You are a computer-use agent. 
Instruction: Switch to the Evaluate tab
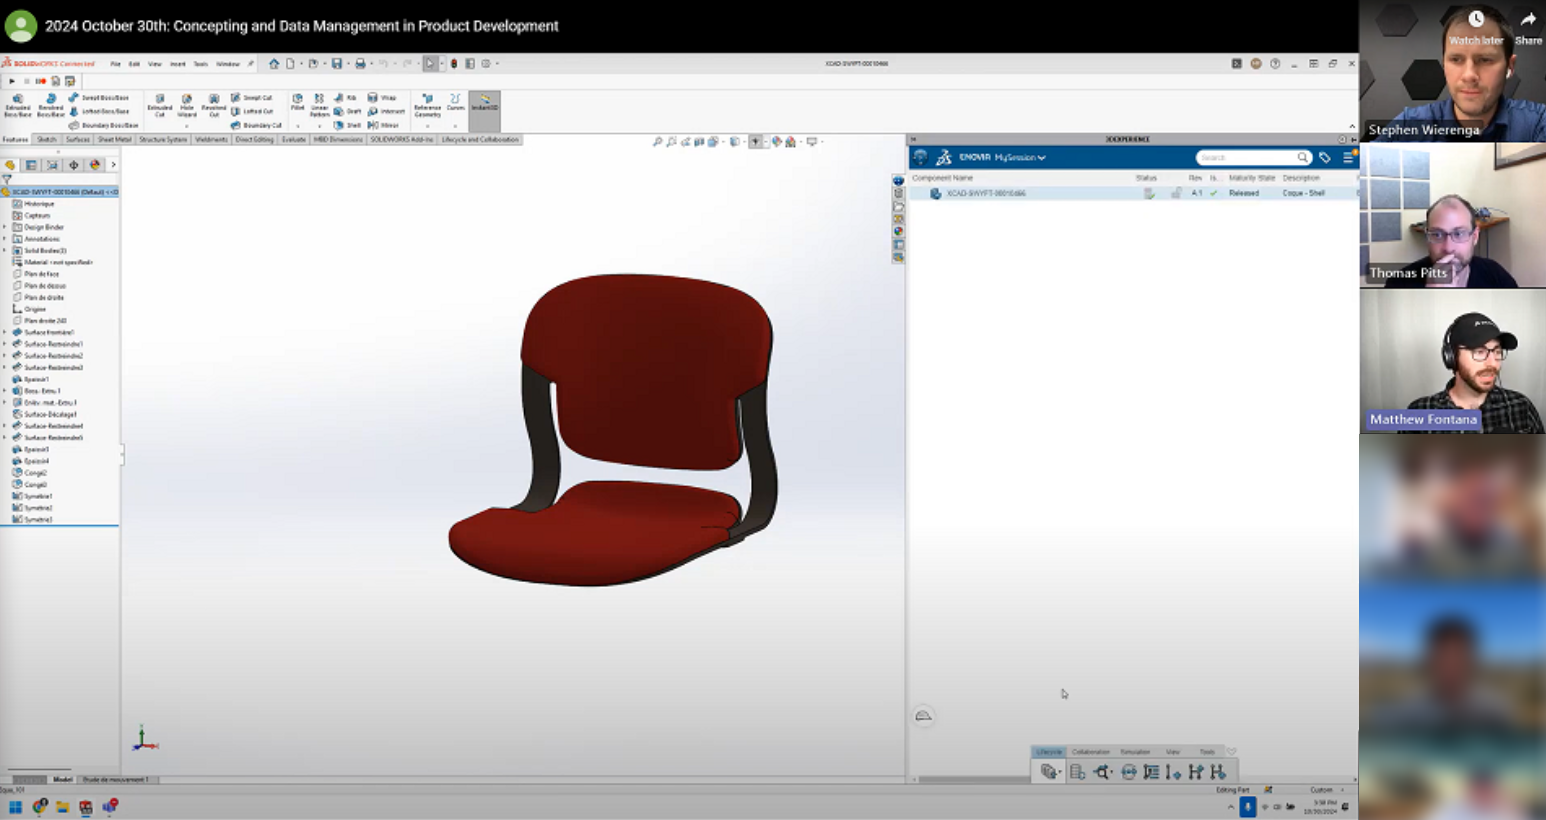pos(293,140)
